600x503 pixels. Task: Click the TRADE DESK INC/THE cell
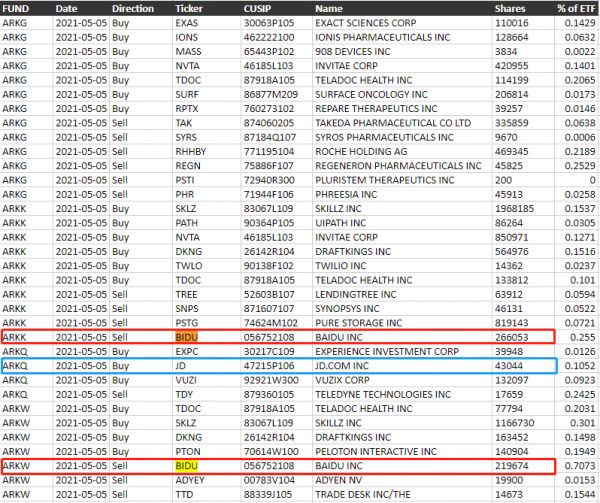[x=364, y=495]
